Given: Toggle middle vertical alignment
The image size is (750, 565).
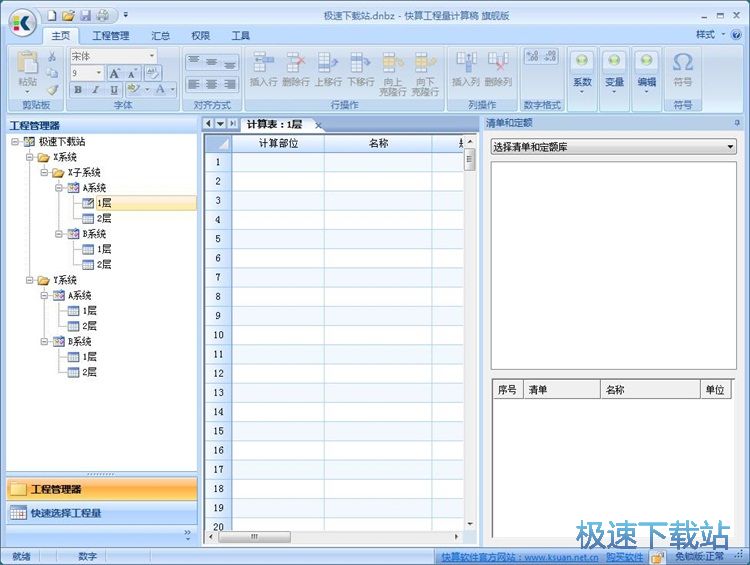Looking at the screenshot, I should point(212,62).
